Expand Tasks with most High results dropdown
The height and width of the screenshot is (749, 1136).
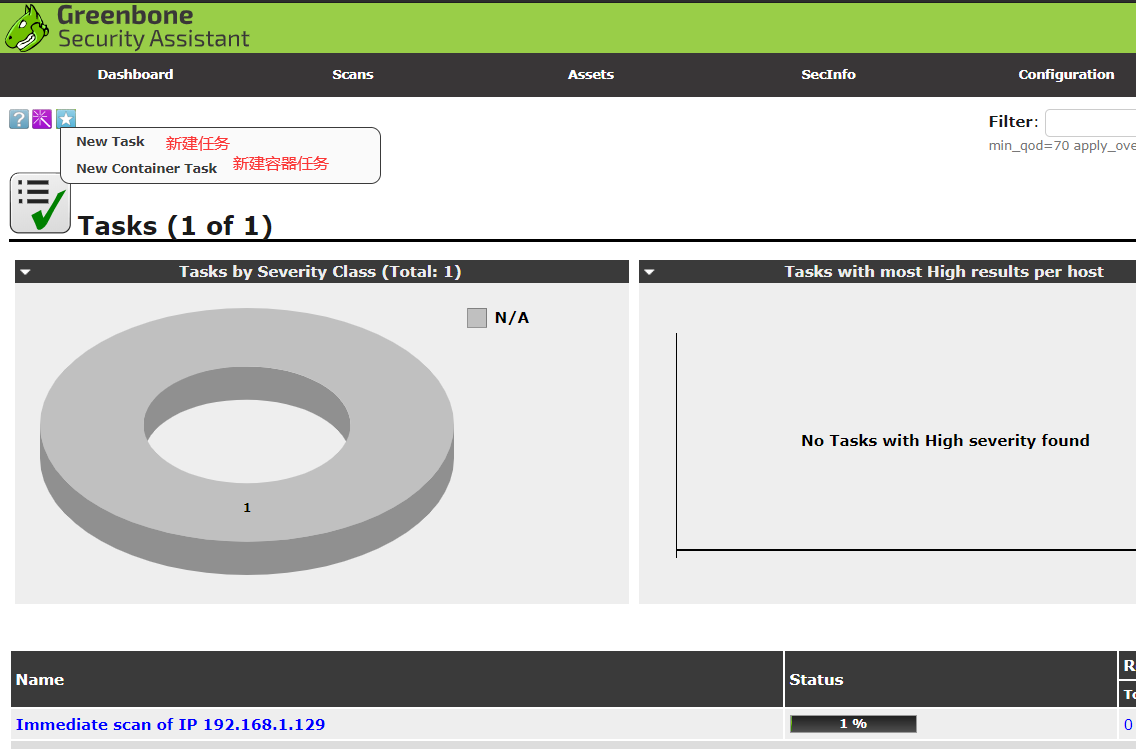click(648, 272)
